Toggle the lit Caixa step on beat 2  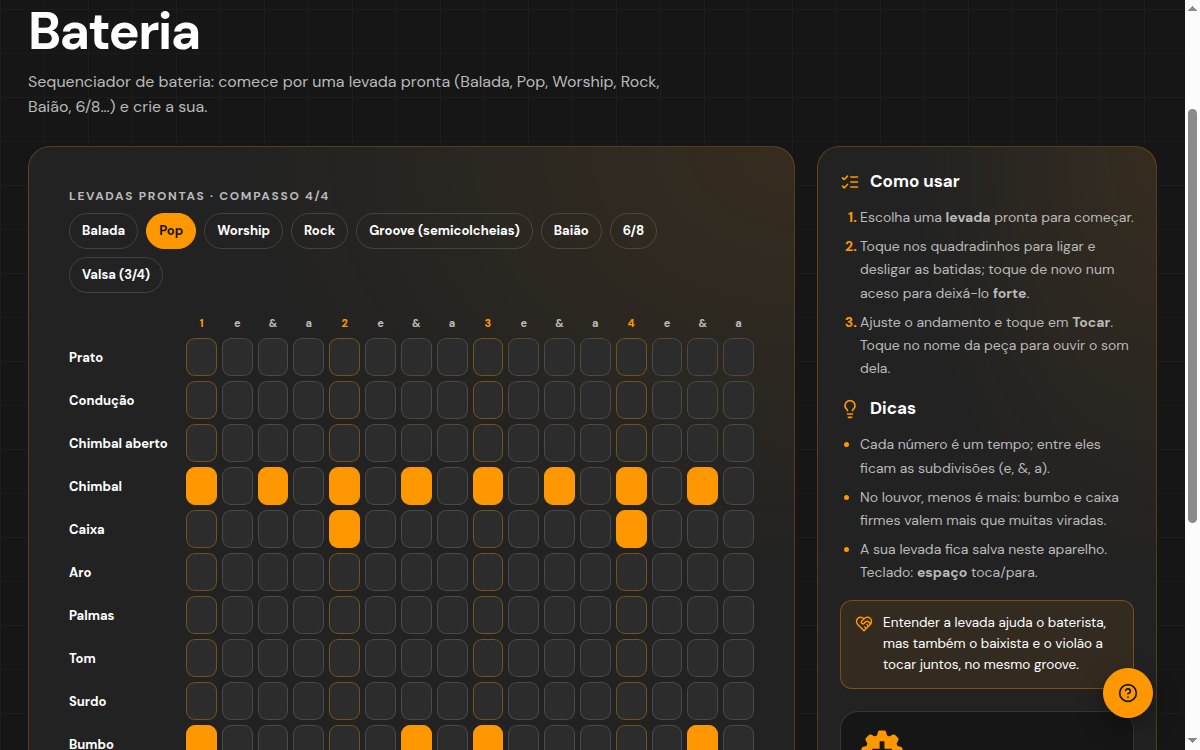click(345, 529)
